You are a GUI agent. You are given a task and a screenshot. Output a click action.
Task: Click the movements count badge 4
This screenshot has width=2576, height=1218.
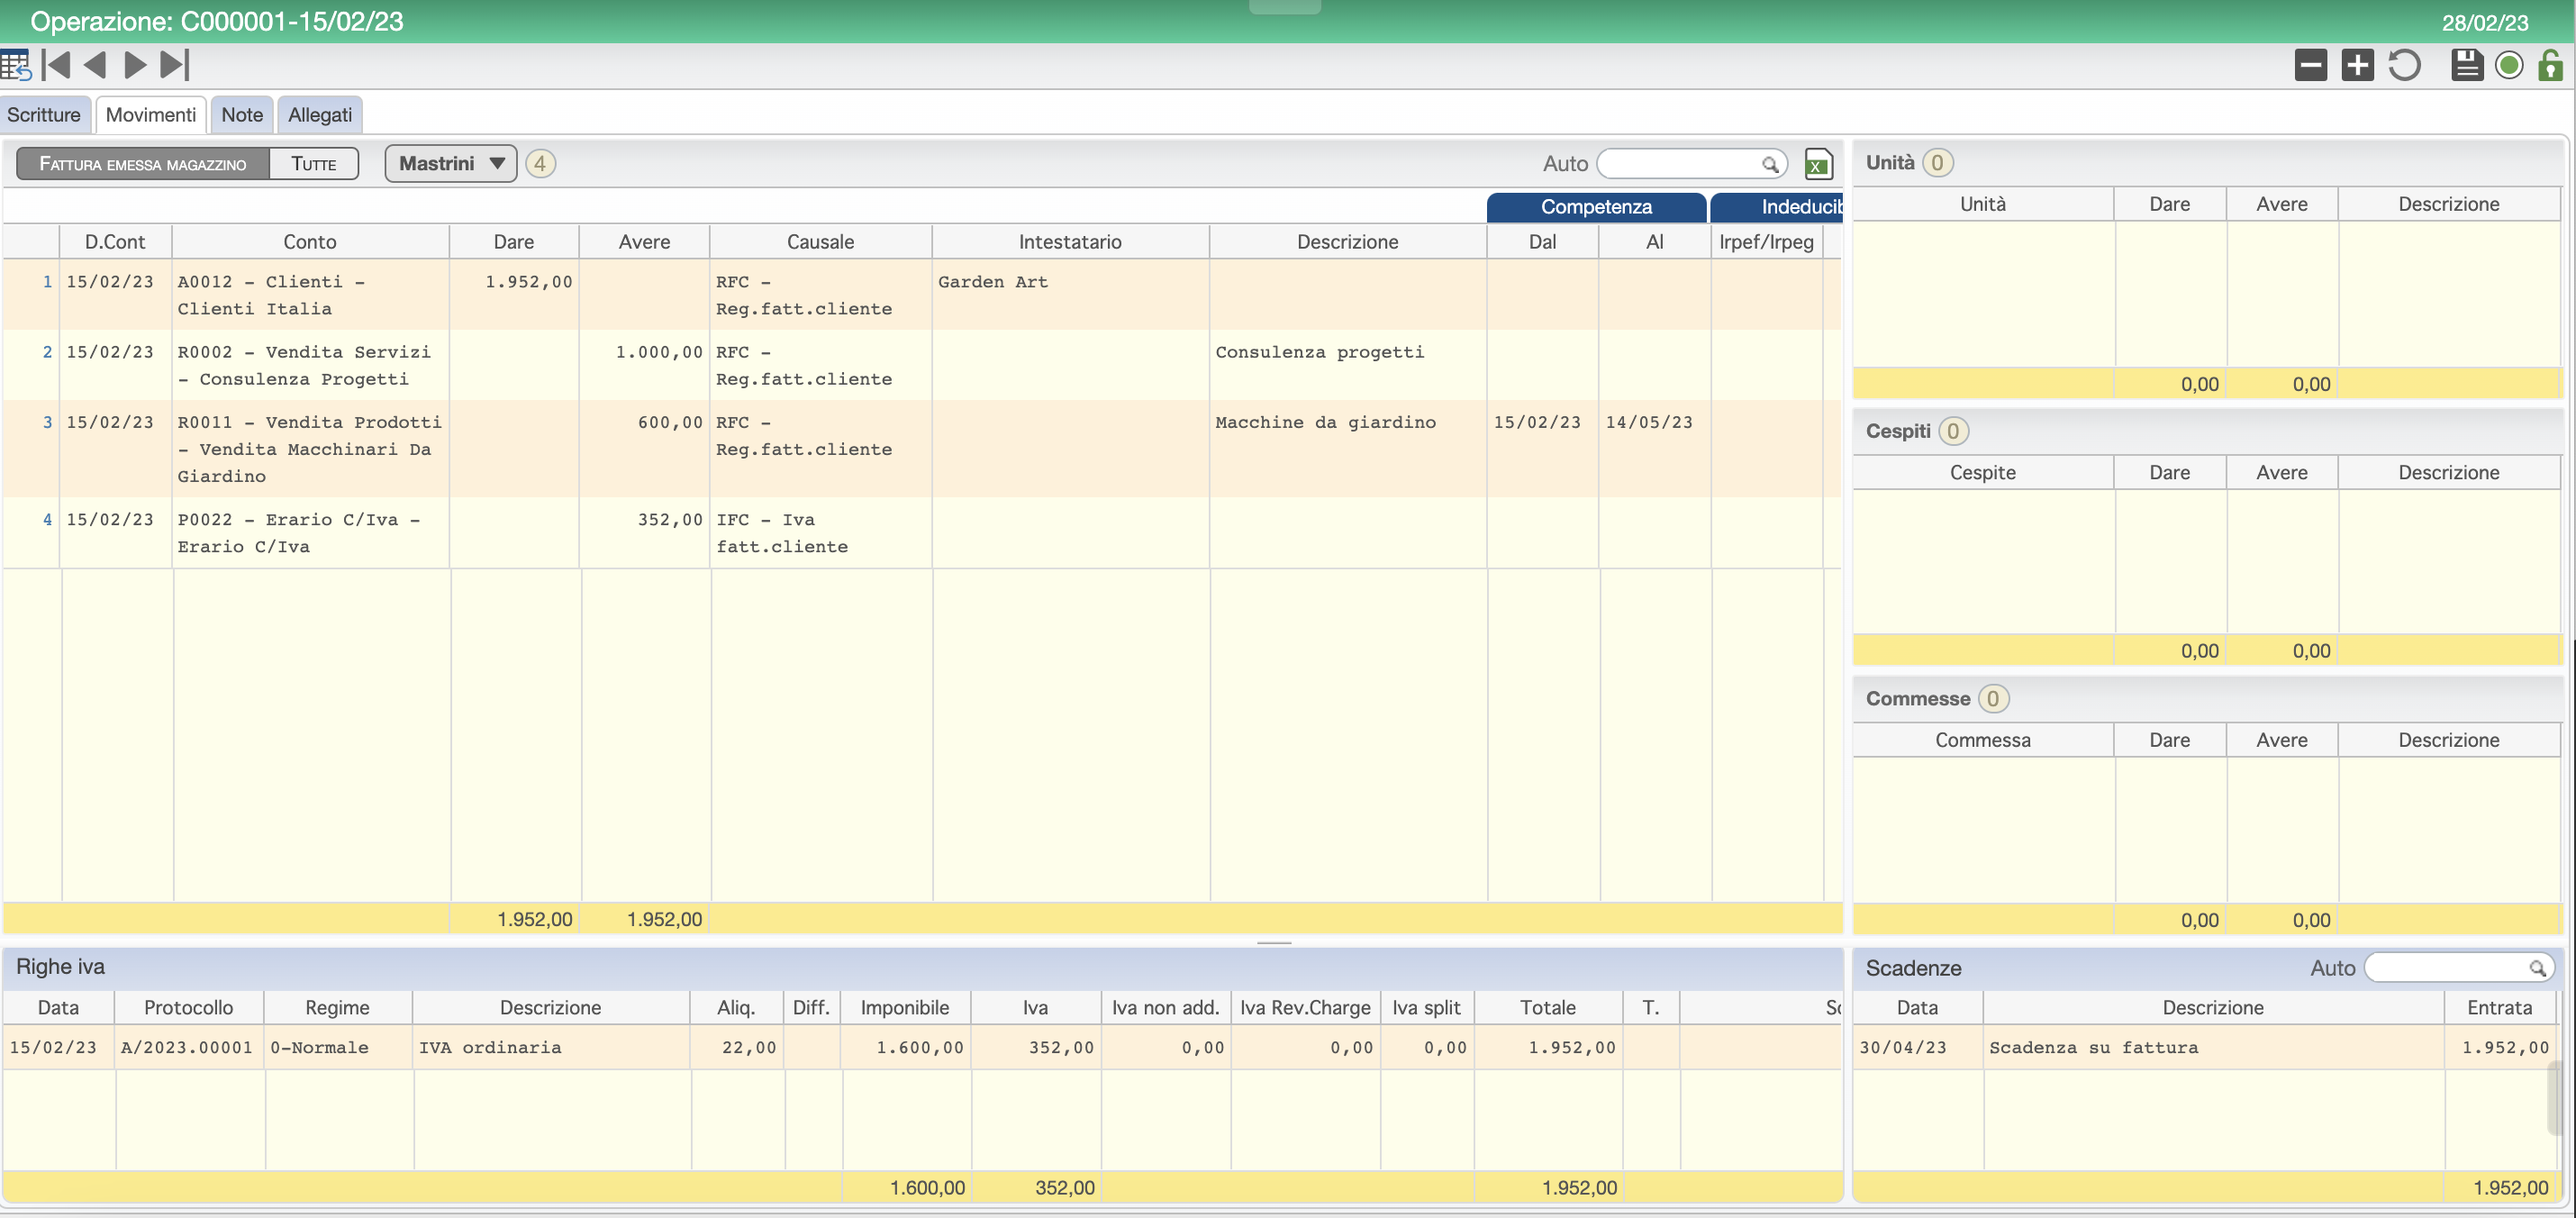(x=540, y=164)
